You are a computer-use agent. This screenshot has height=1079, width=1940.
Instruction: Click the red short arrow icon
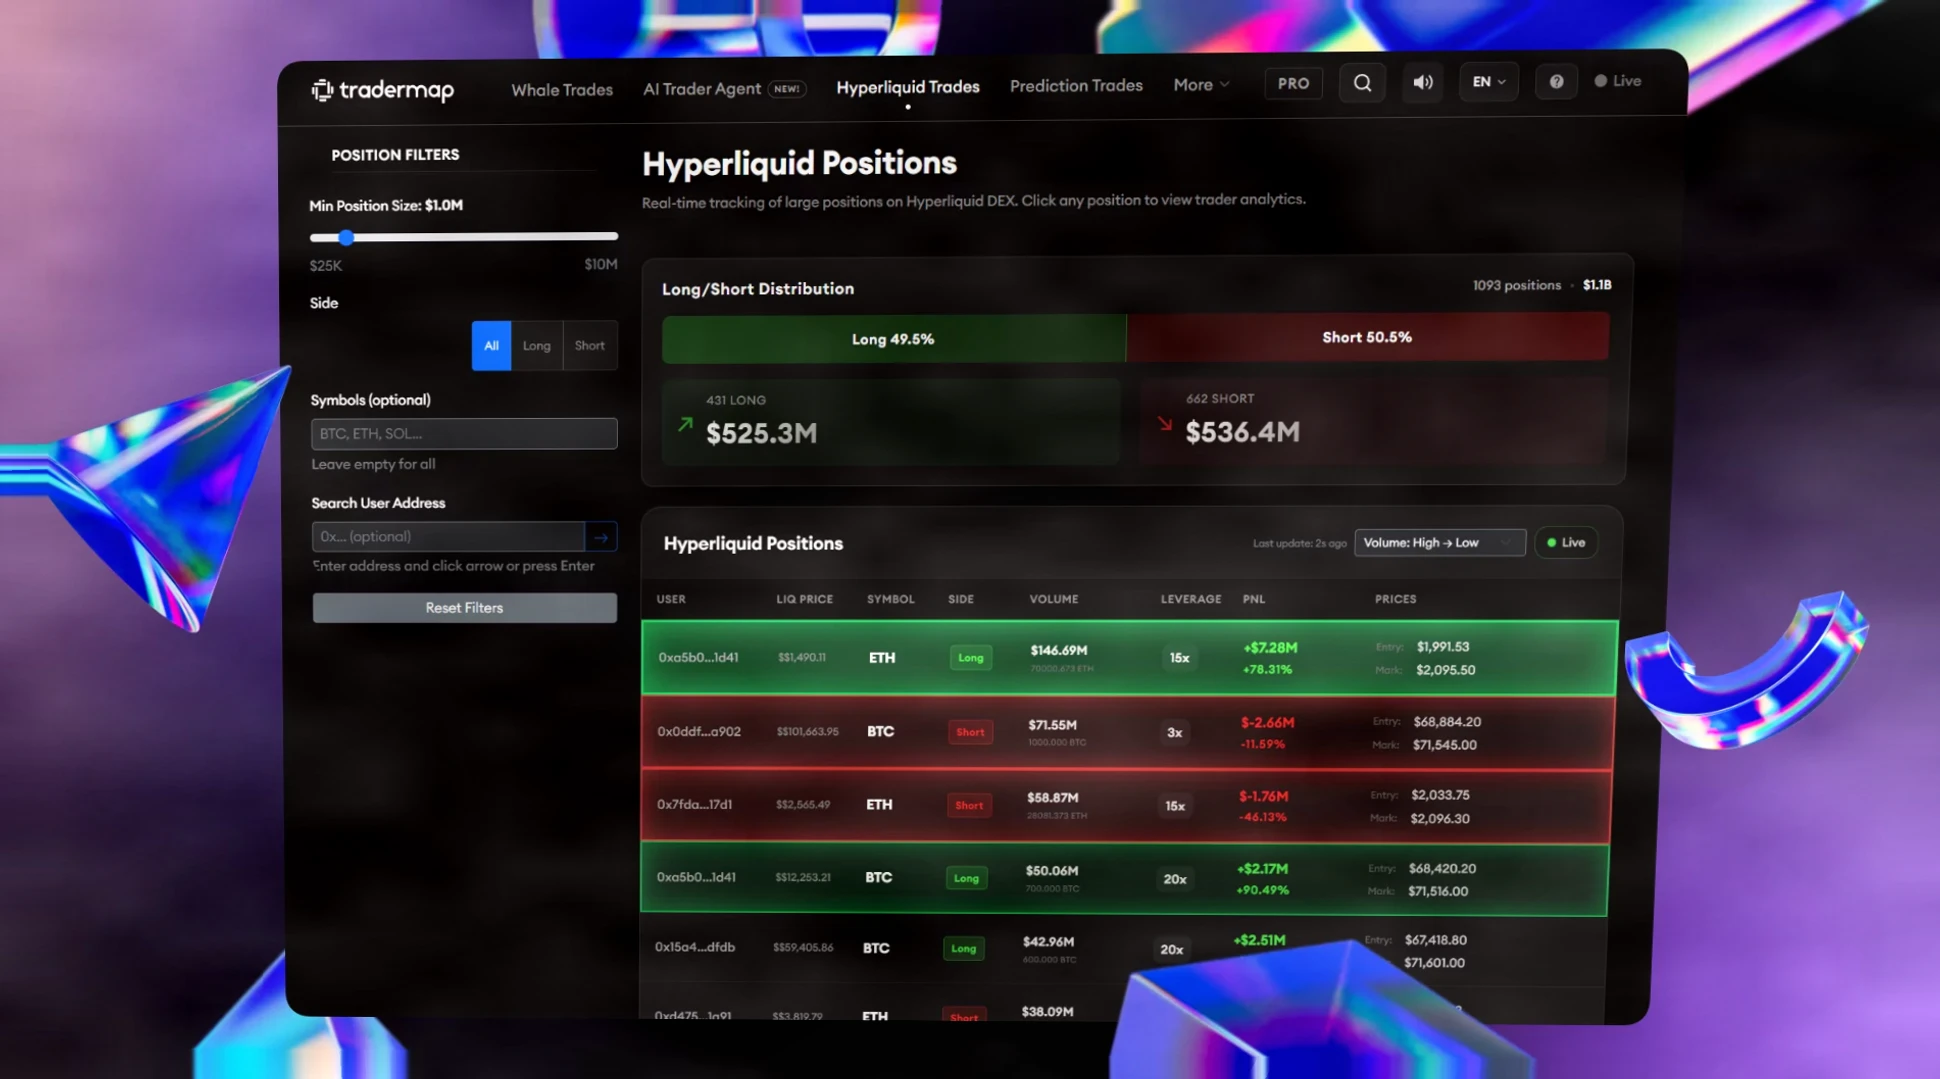point(1165,424)
